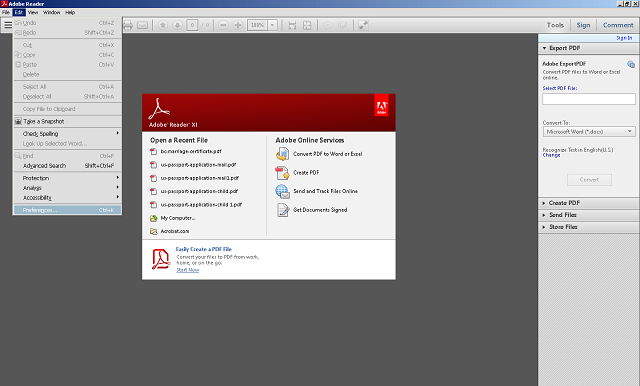Click the zoom in plus icon

click(238, 25)
